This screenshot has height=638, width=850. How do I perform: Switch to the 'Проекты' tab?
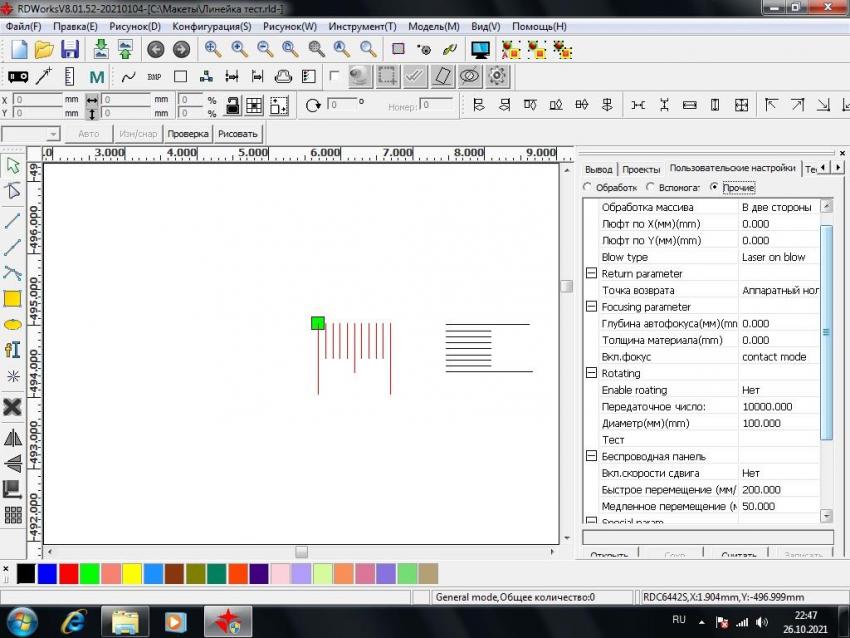pos(641,169)
